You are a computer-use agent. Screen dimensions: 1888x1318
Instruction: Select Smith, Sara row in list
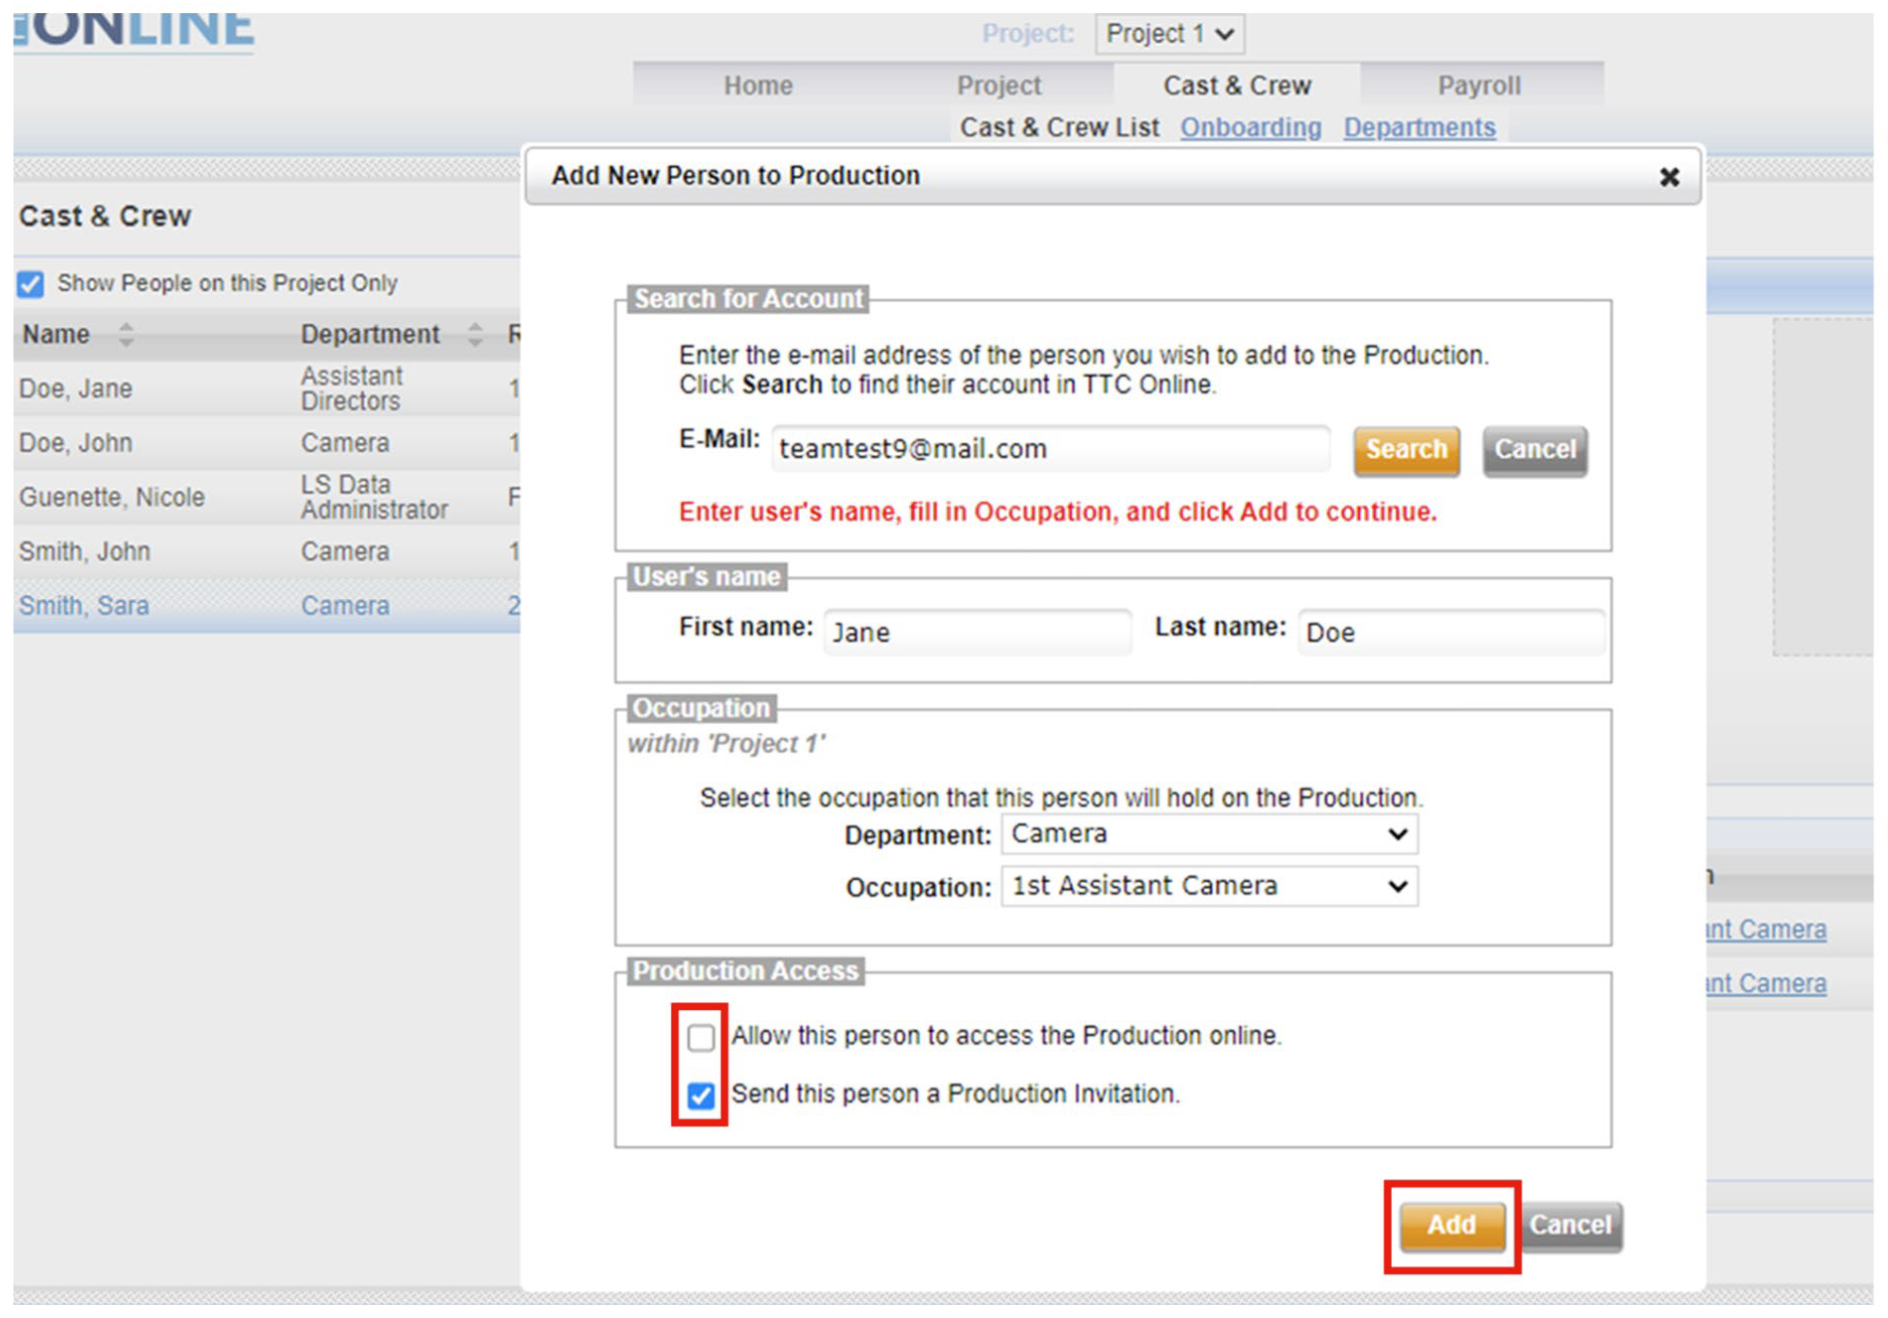(x=267, y=606)
